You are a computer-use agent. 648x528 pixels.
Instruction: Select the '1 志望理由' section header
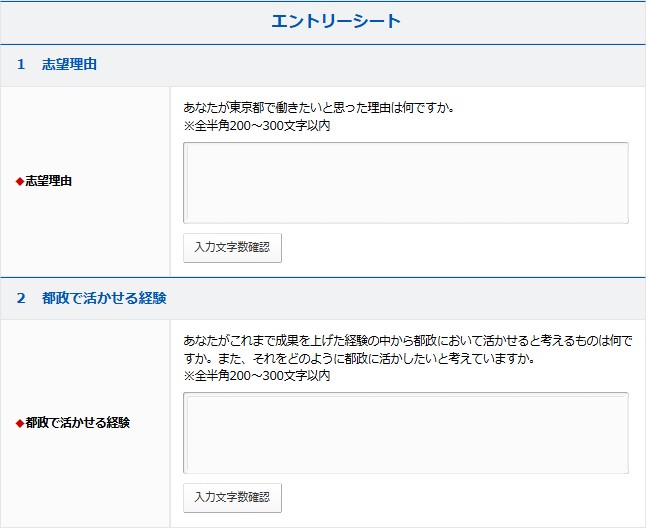tap(69, 65)
